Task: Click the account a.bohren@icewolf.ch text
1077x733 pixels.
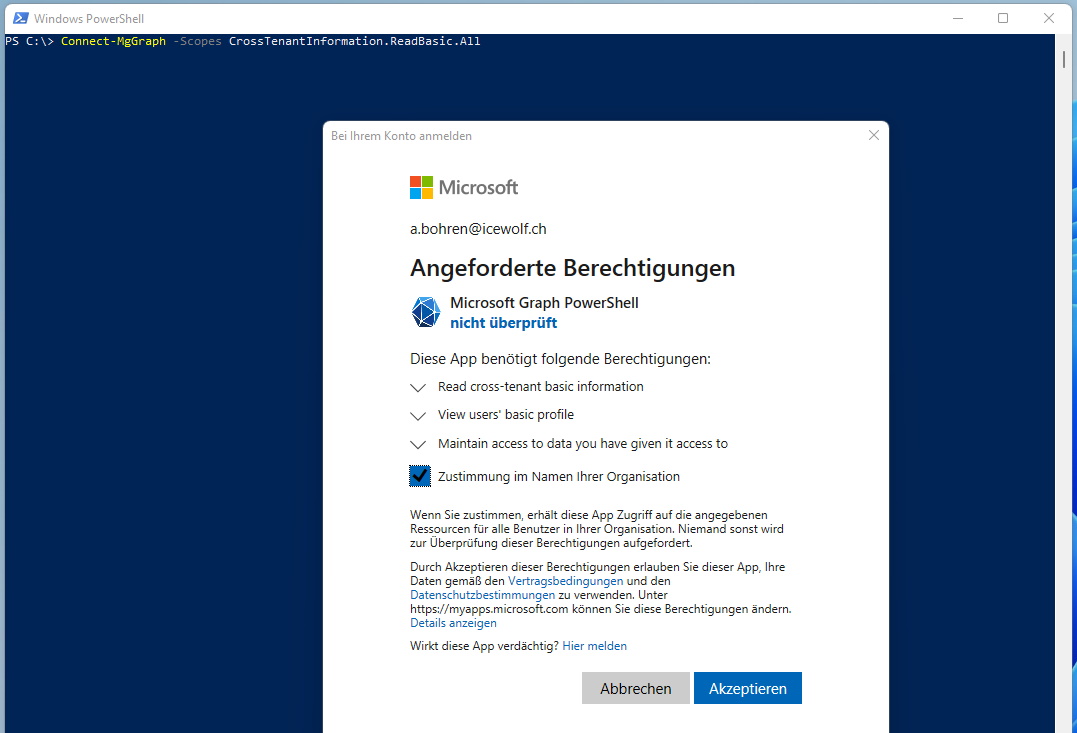Action: [478, 229]
